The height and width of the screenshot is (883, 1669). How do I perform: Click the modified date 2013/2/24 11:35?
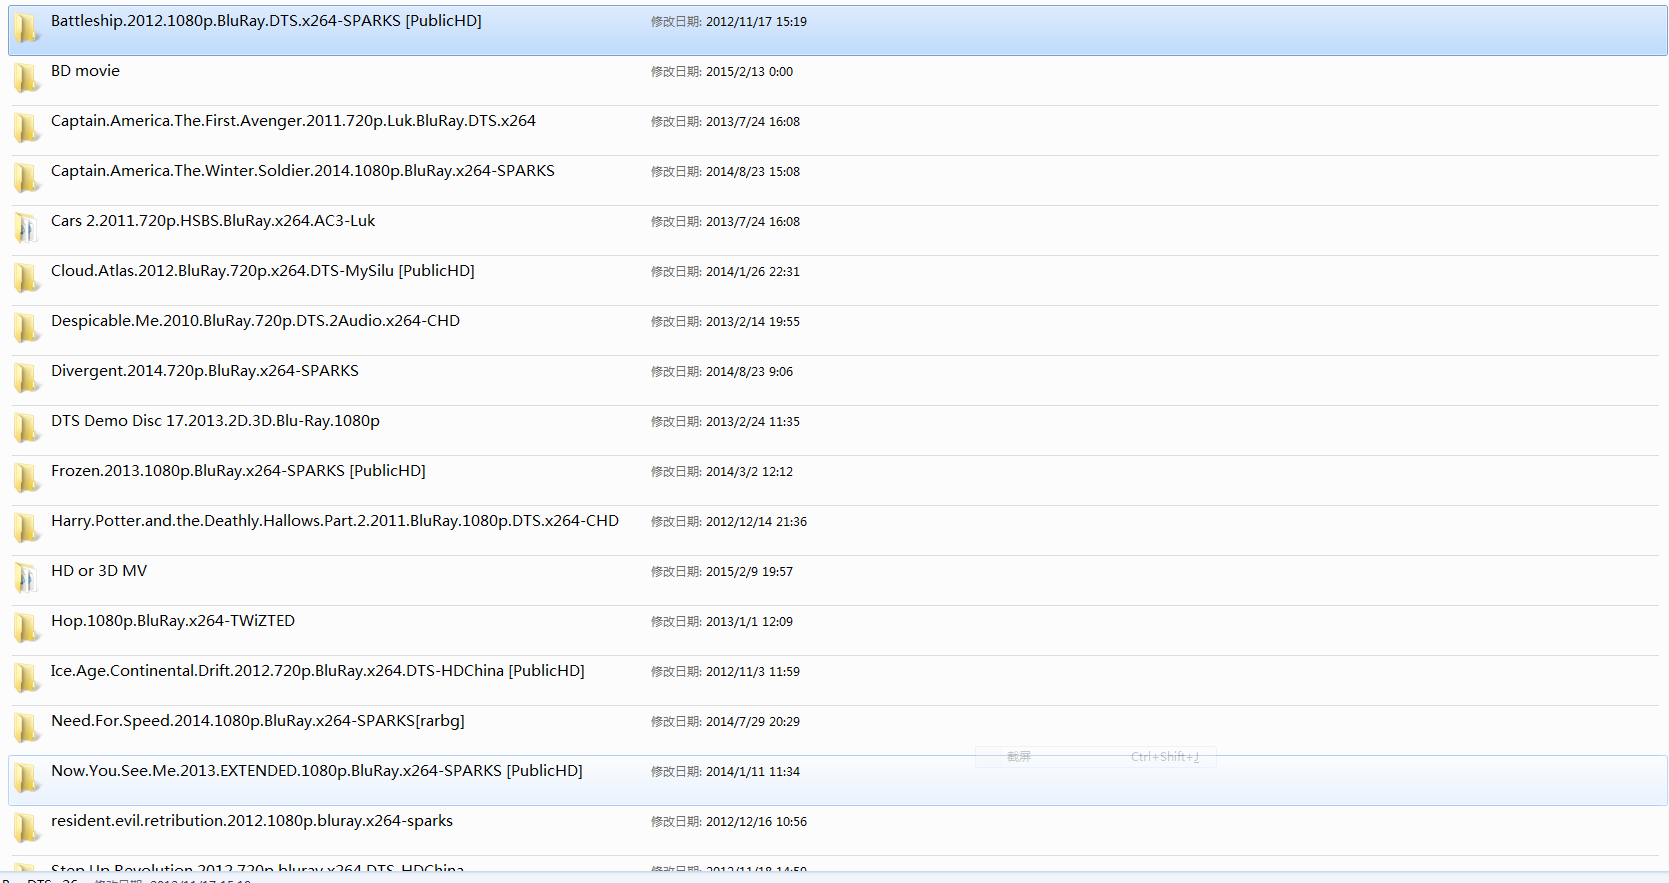(x=753, y=422)
